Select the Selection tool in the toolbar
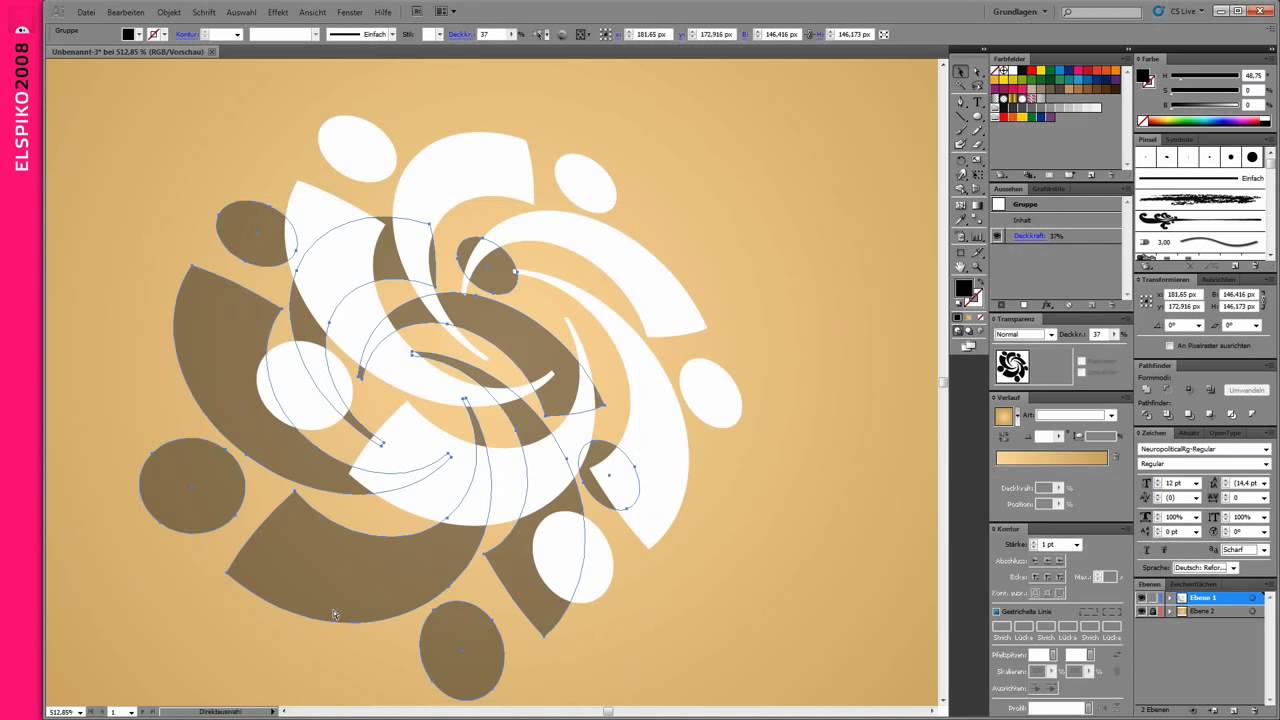Screen dimensions: 1280x720 point(959,70)
